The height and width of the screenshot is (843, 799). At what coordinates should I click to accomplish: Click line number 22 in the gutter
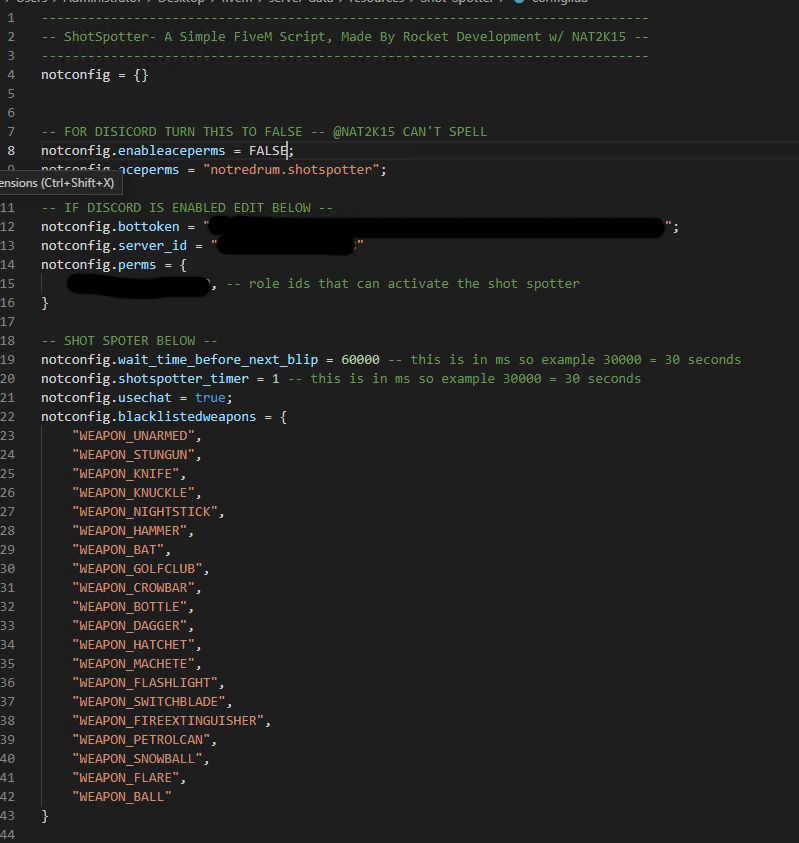[11, 416]
